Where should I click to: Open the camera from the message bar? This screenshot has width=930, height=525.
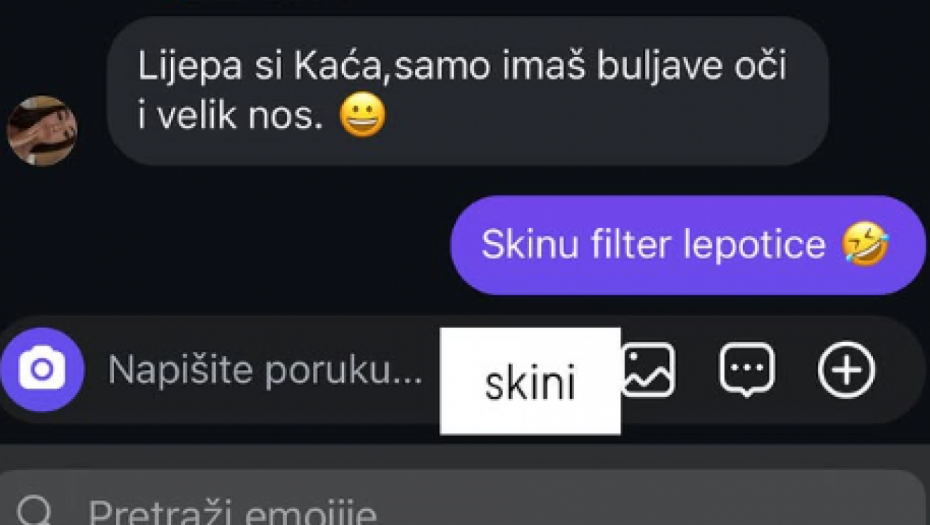click(x=42, y=369)
